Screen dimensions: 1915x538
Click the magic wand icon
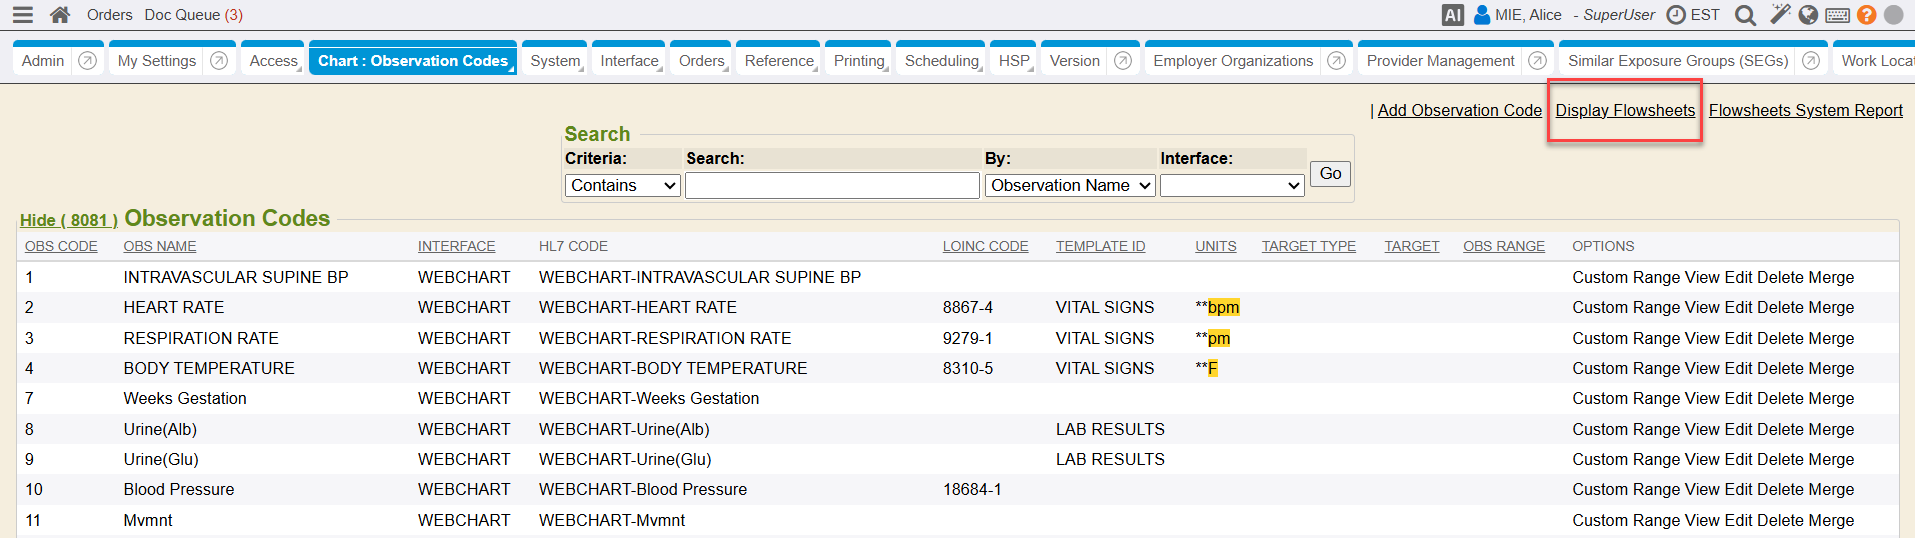click(1780, 14)
